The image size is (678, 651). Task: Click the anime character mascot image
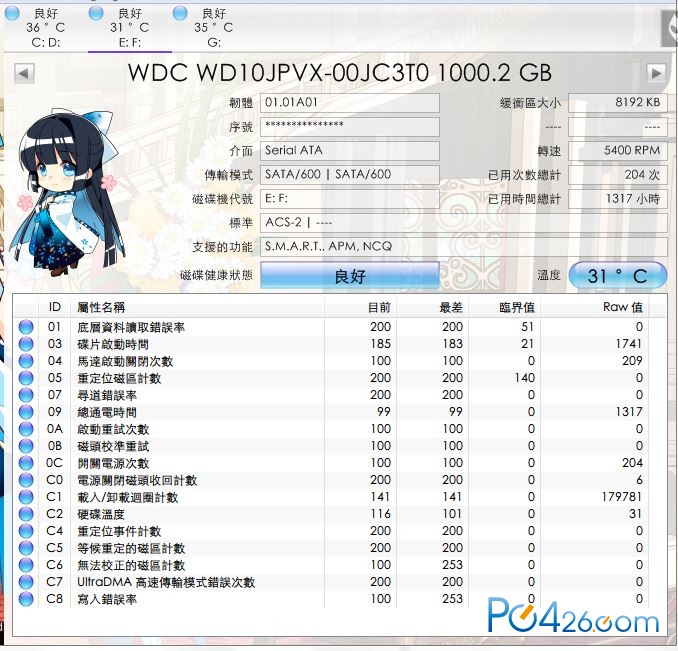[x=67, y=192]
